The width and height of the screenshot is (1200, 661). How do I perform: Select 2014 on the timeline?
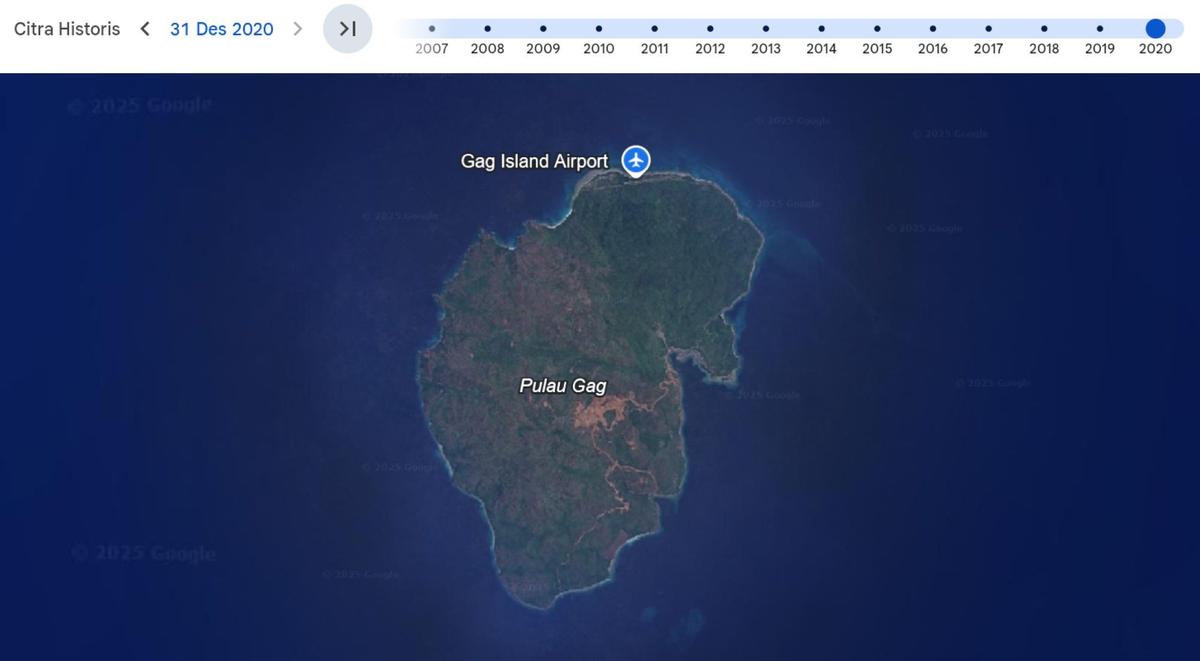pos(821,29)
